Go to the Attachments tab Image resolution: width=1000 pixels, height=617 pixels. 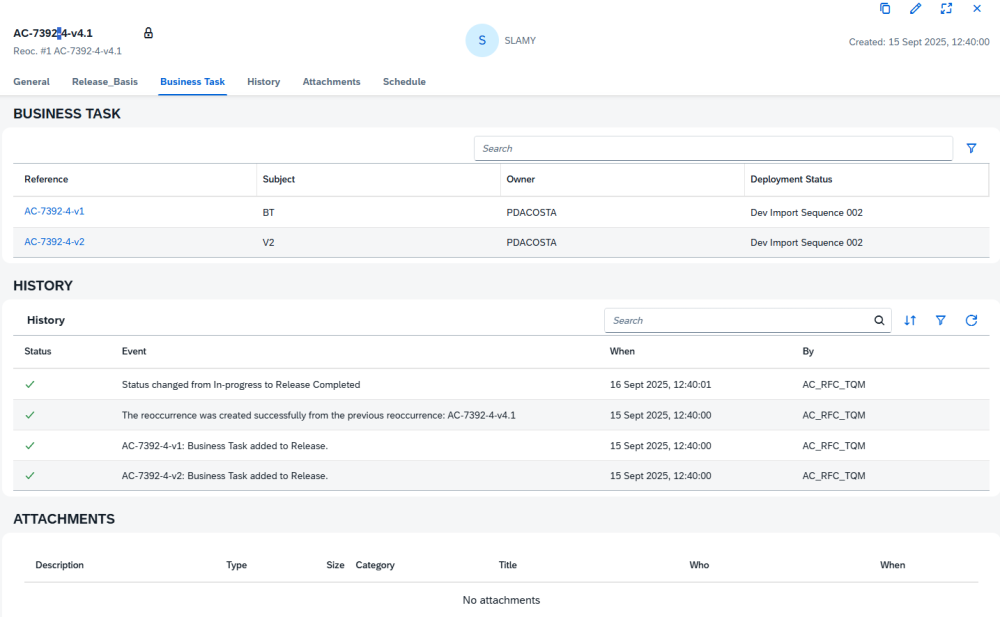click(331, 82)
